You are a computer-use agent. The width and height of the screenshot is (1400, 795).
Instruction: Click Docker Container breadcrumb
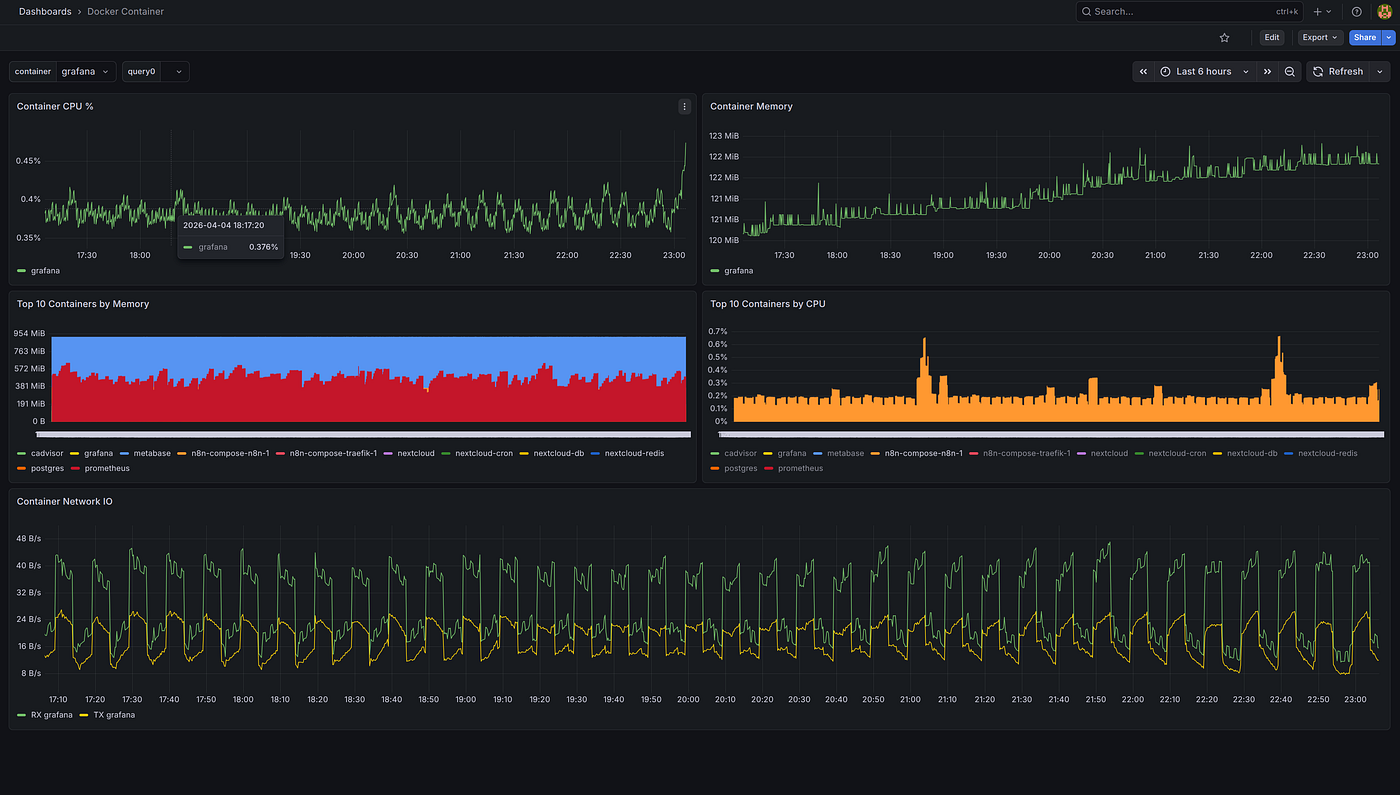[x=125, y=12]
